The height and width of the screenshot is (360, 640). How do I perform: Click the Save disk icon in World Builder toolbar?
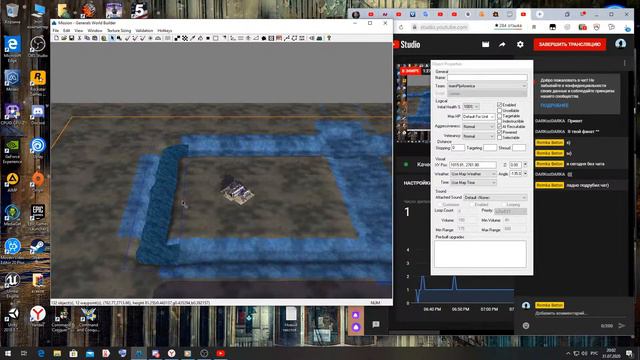point(71,38)
